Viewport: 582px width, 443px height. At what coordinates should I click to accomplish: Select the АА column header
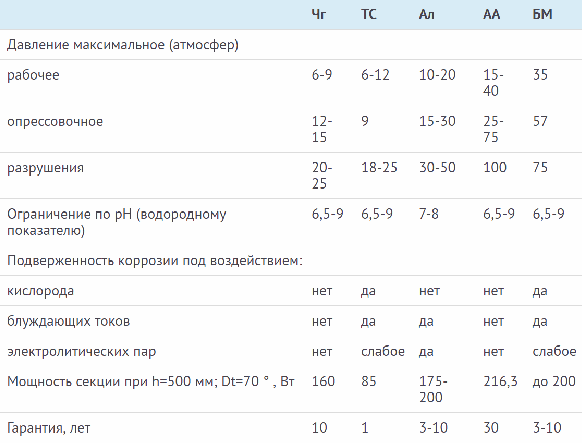[x=491, y=14]
